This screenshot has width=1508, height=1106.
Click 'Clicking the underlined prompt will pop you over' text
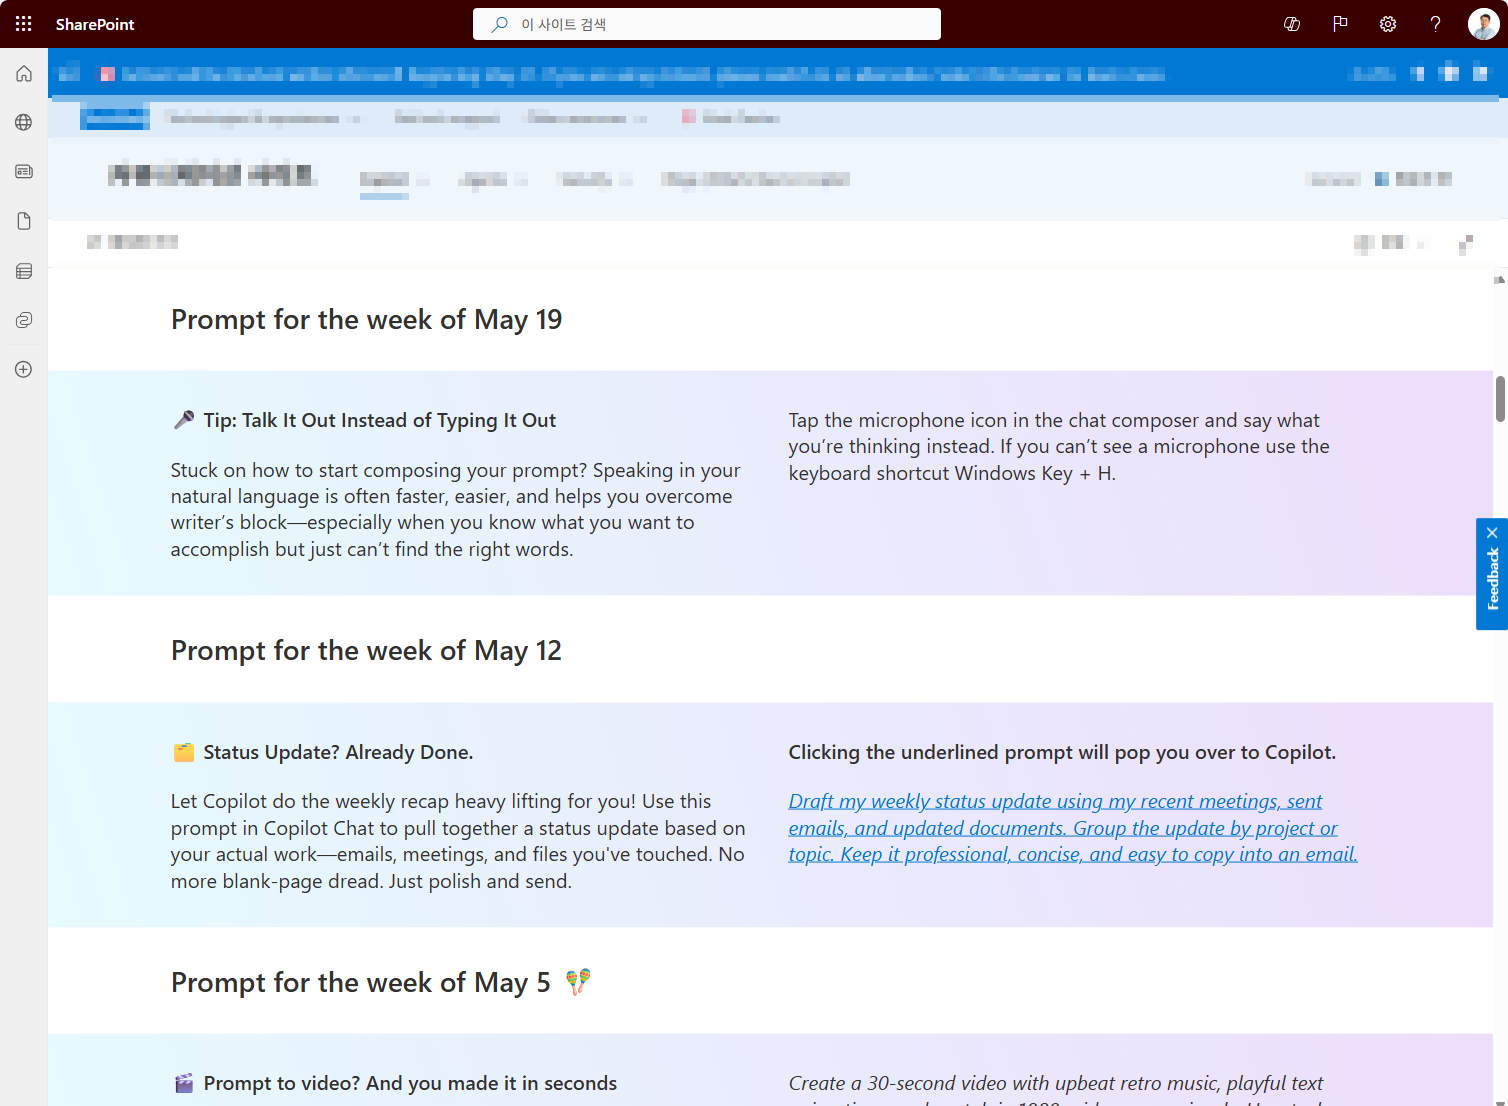1062,753
